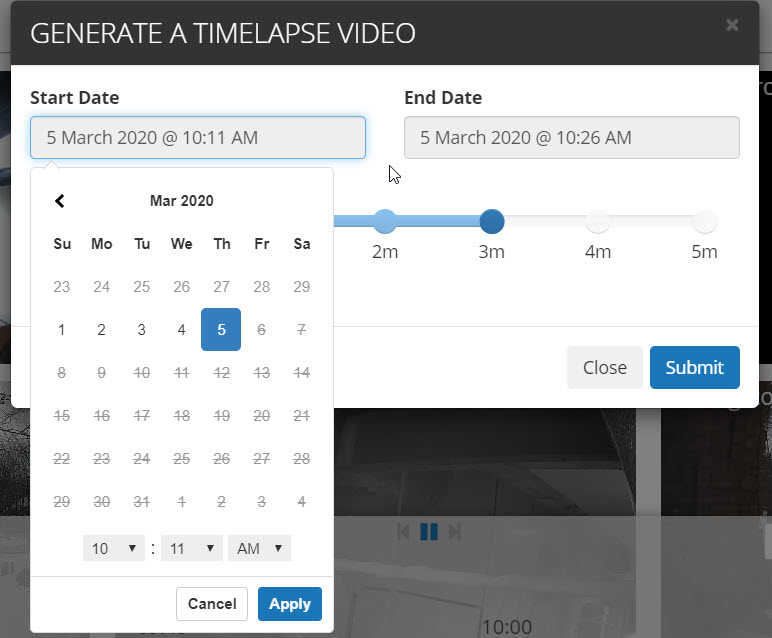
Task: Click the Su weekday header
Action: click(62, 244)
